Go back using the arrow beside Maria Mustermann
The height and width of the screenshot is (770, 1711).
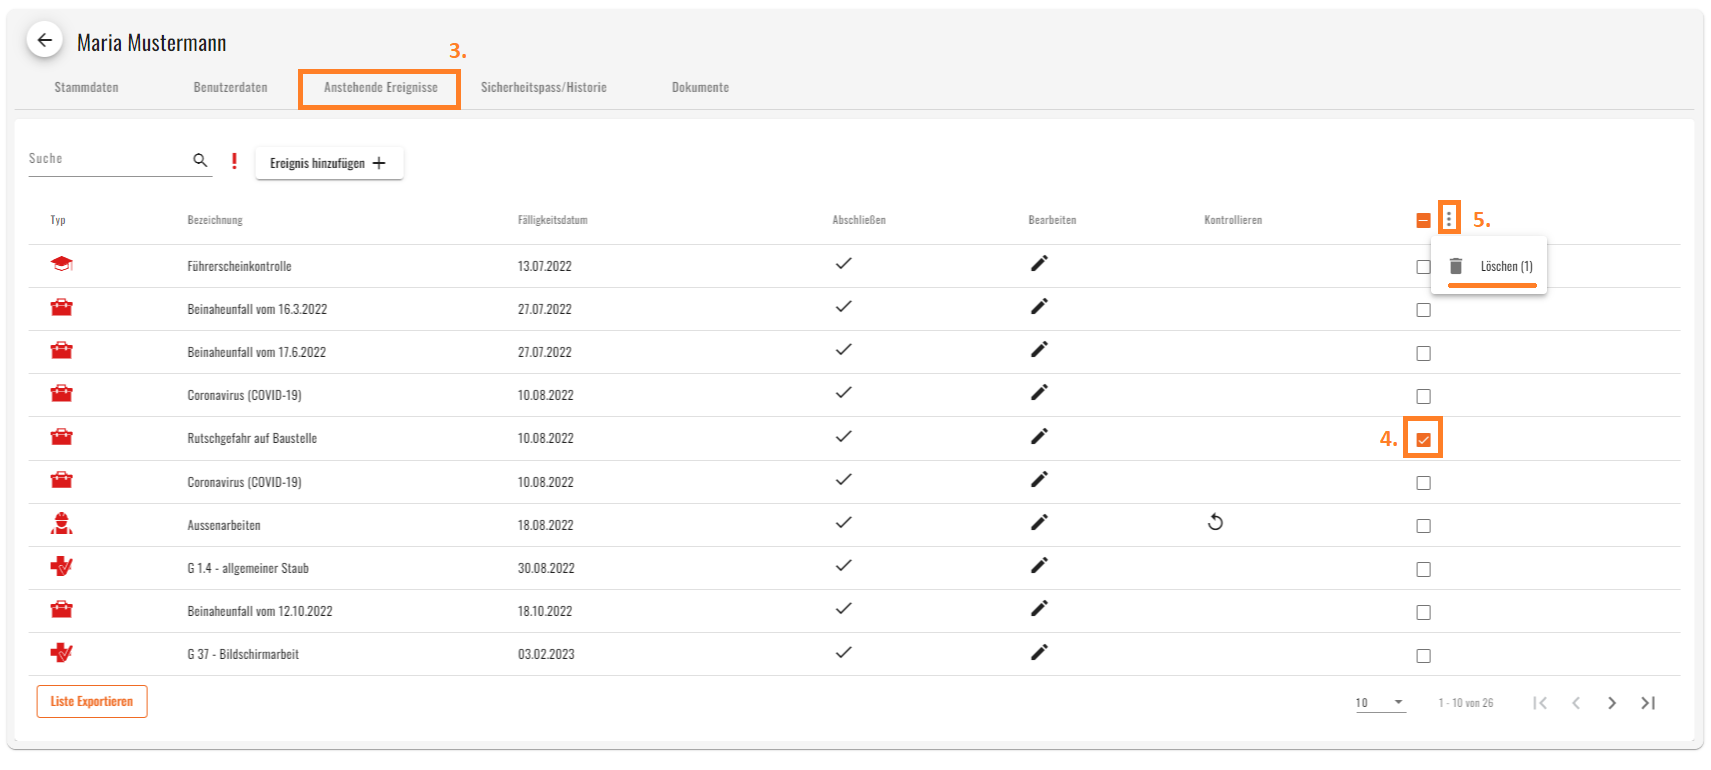click(44, 41)
